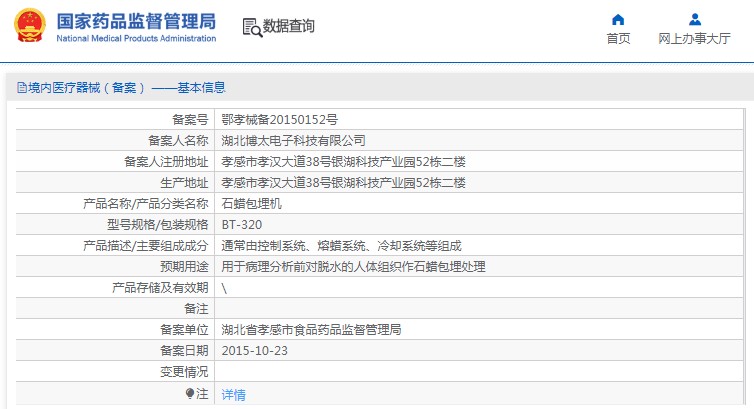
Task: Open the 数据查询 search icon
Action: tap(252, 27)
